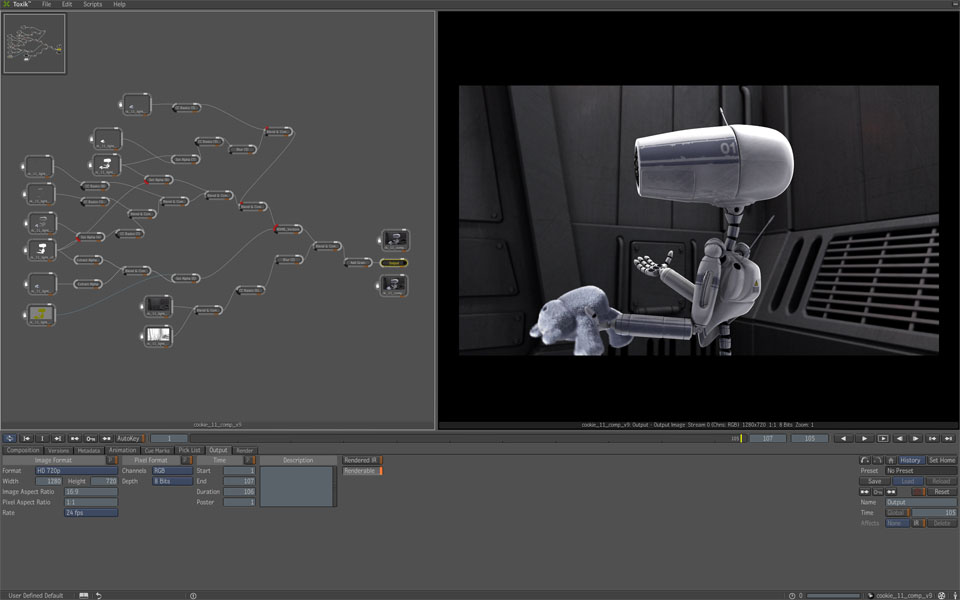Click the undo arrow in status bar

pyautogui.click(x=98, y=595)
